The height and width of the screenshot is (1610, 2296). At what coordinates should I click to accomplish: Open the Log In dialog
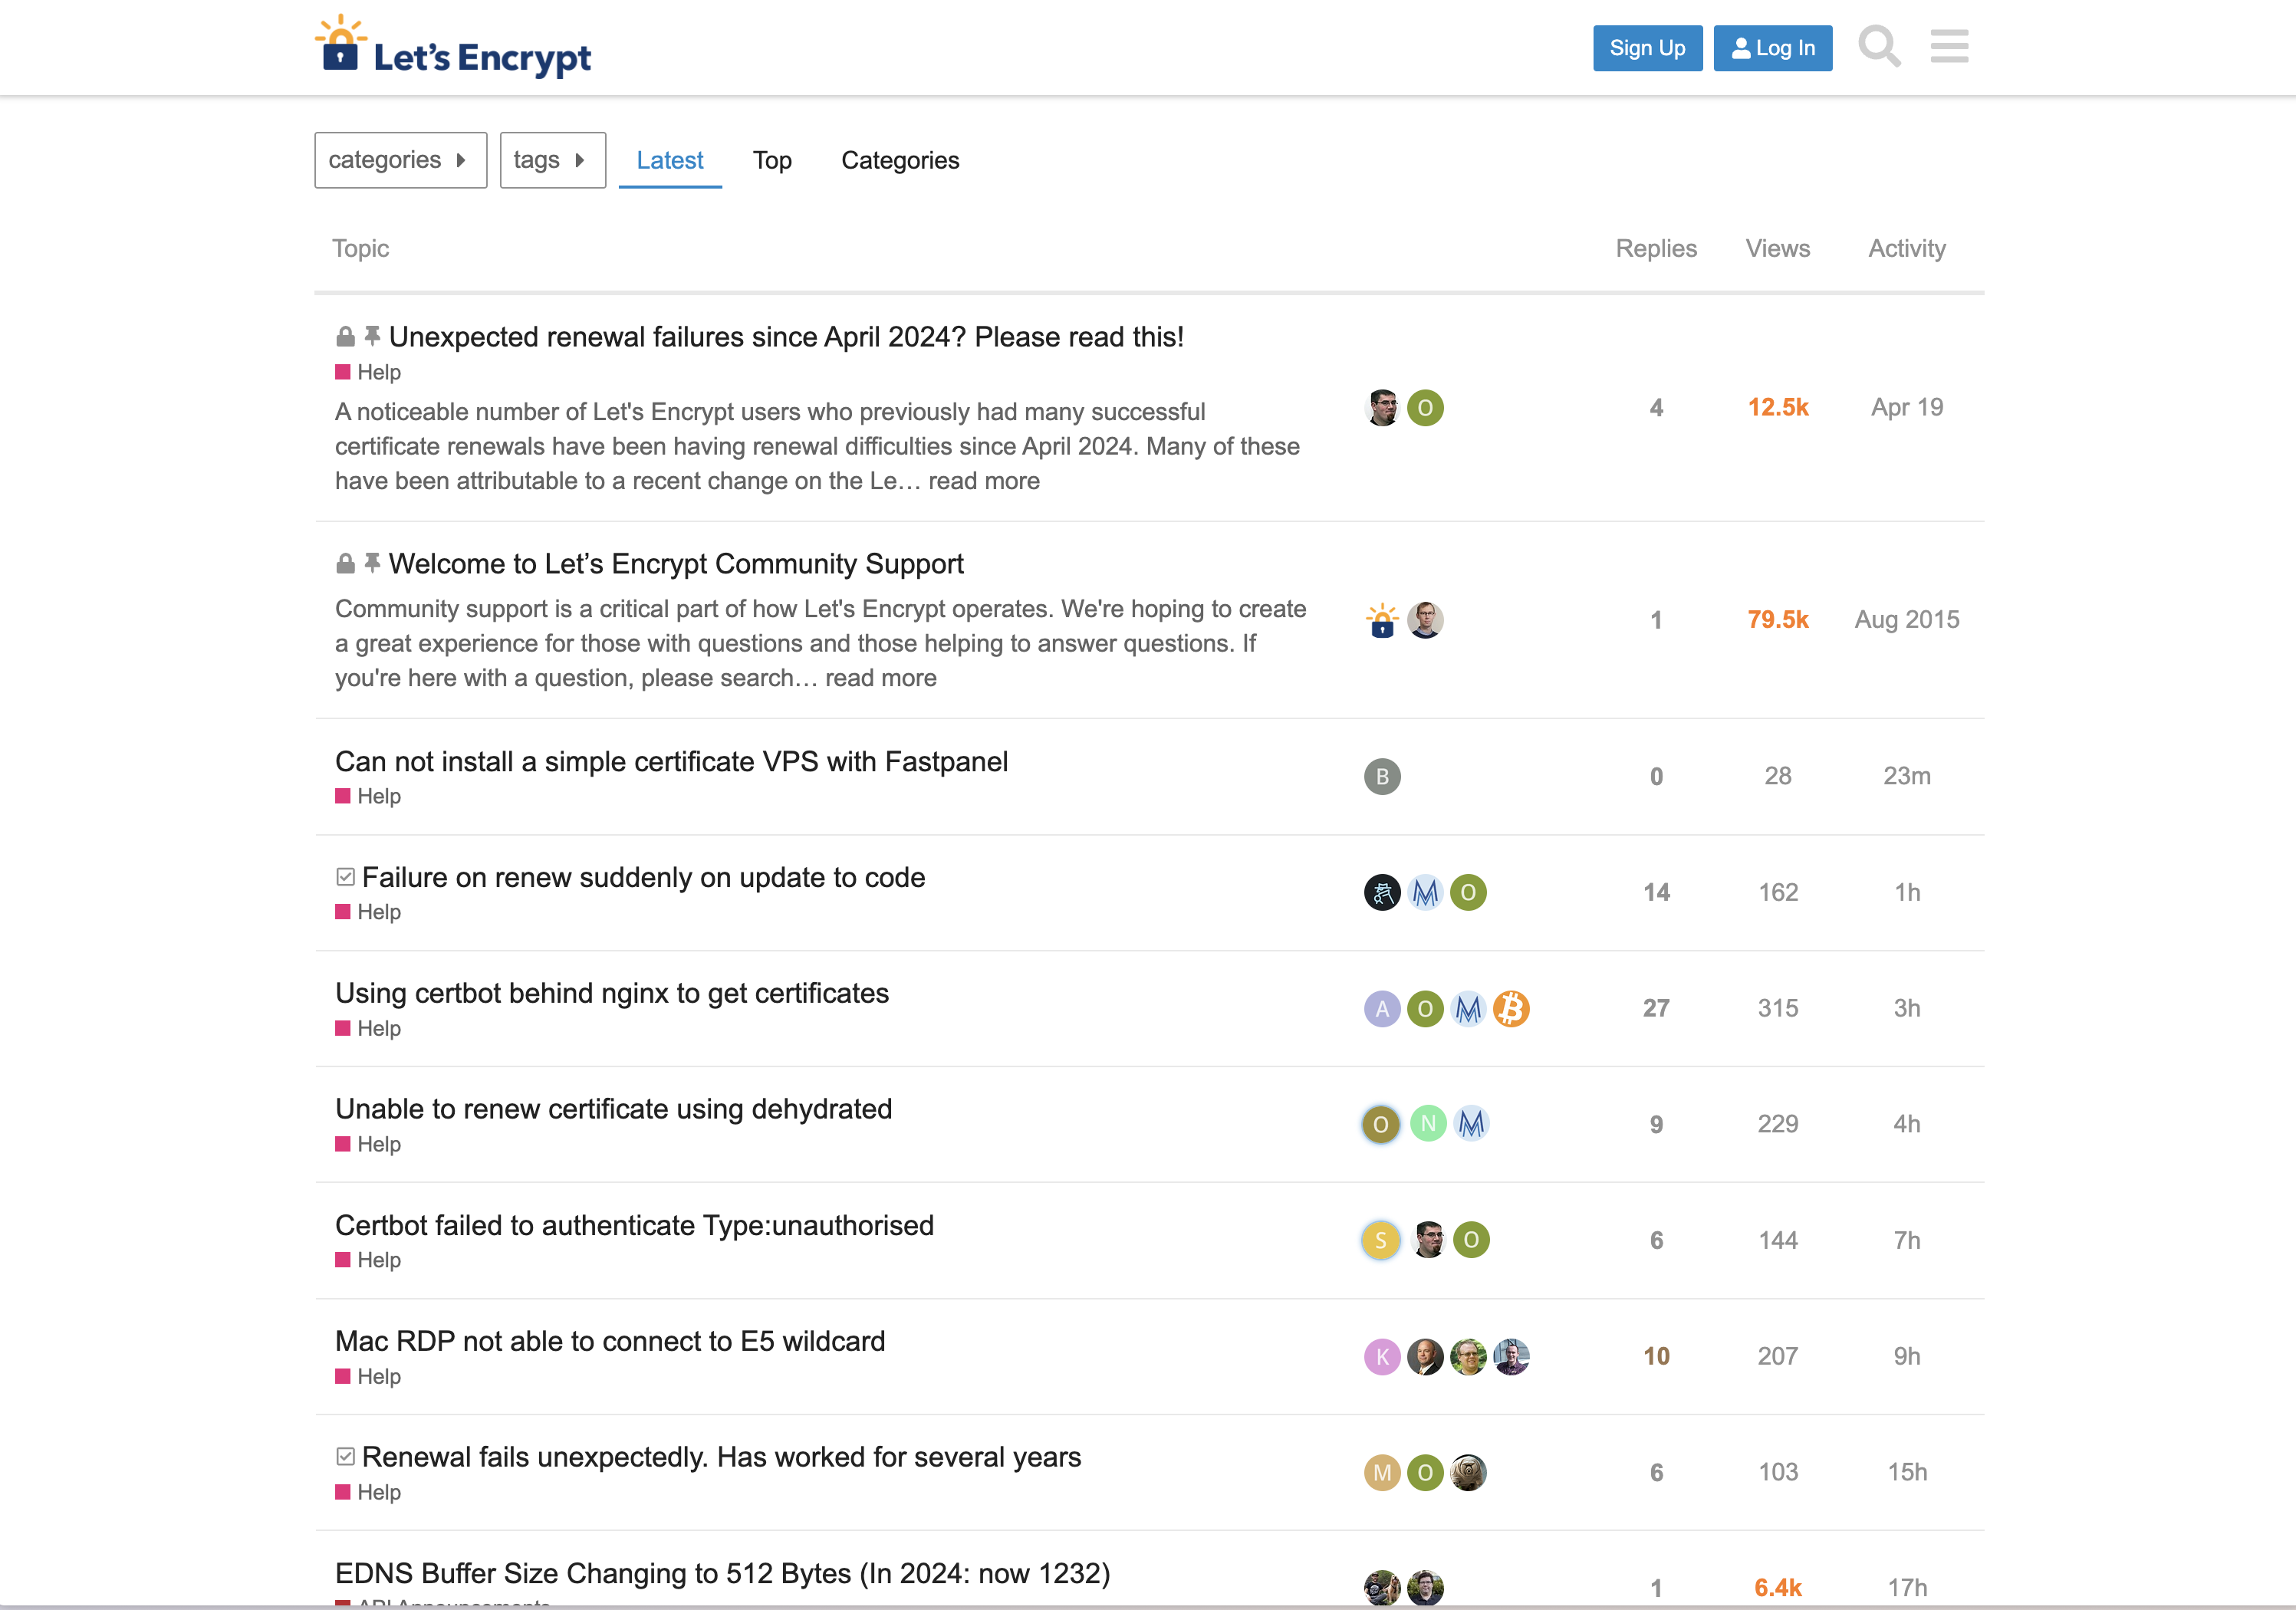tap(1772, 47)
